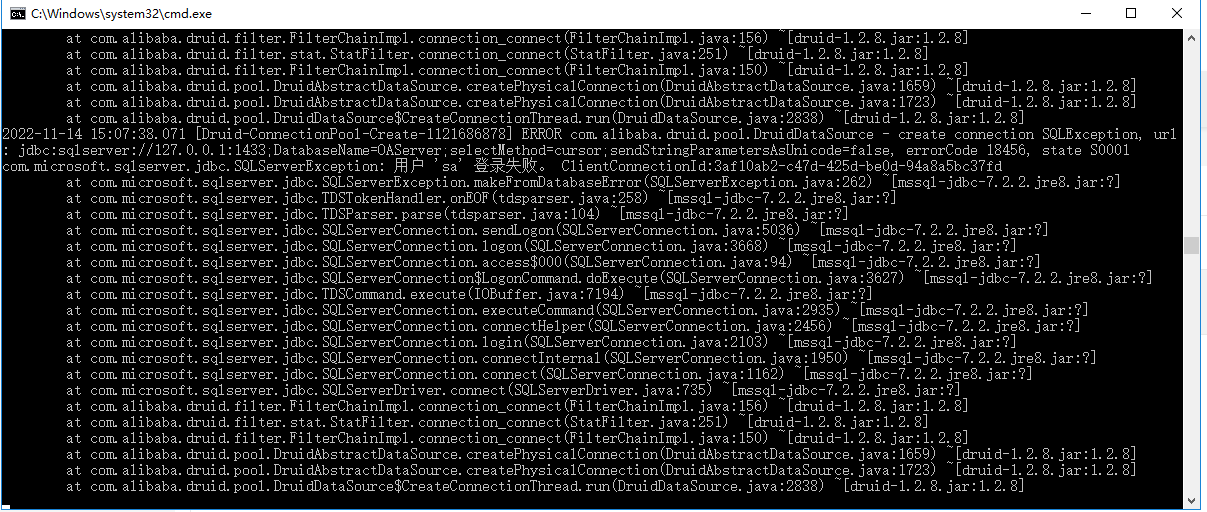Image resolution: width=1207 pixels, height=512 pixels.
Task: Open the cmd.exe system menu icon
Action: (x=14, y=14)
